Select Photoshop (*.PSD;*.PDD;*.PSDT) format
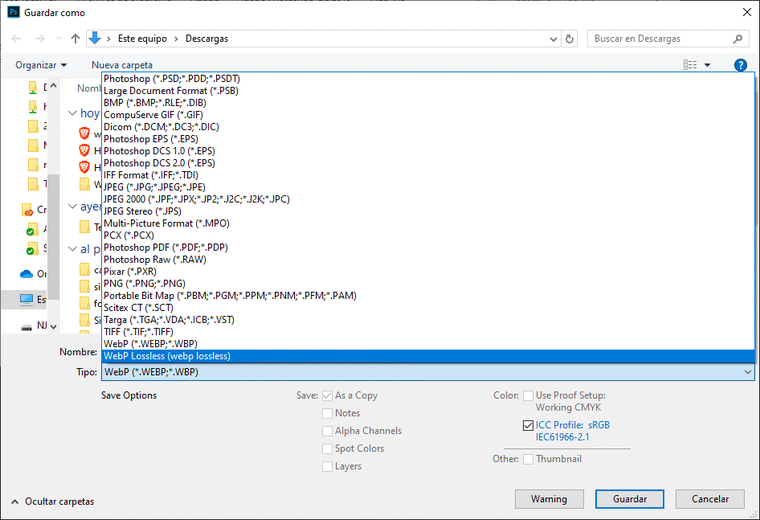 pyautogui.click(x=428, y=79)
